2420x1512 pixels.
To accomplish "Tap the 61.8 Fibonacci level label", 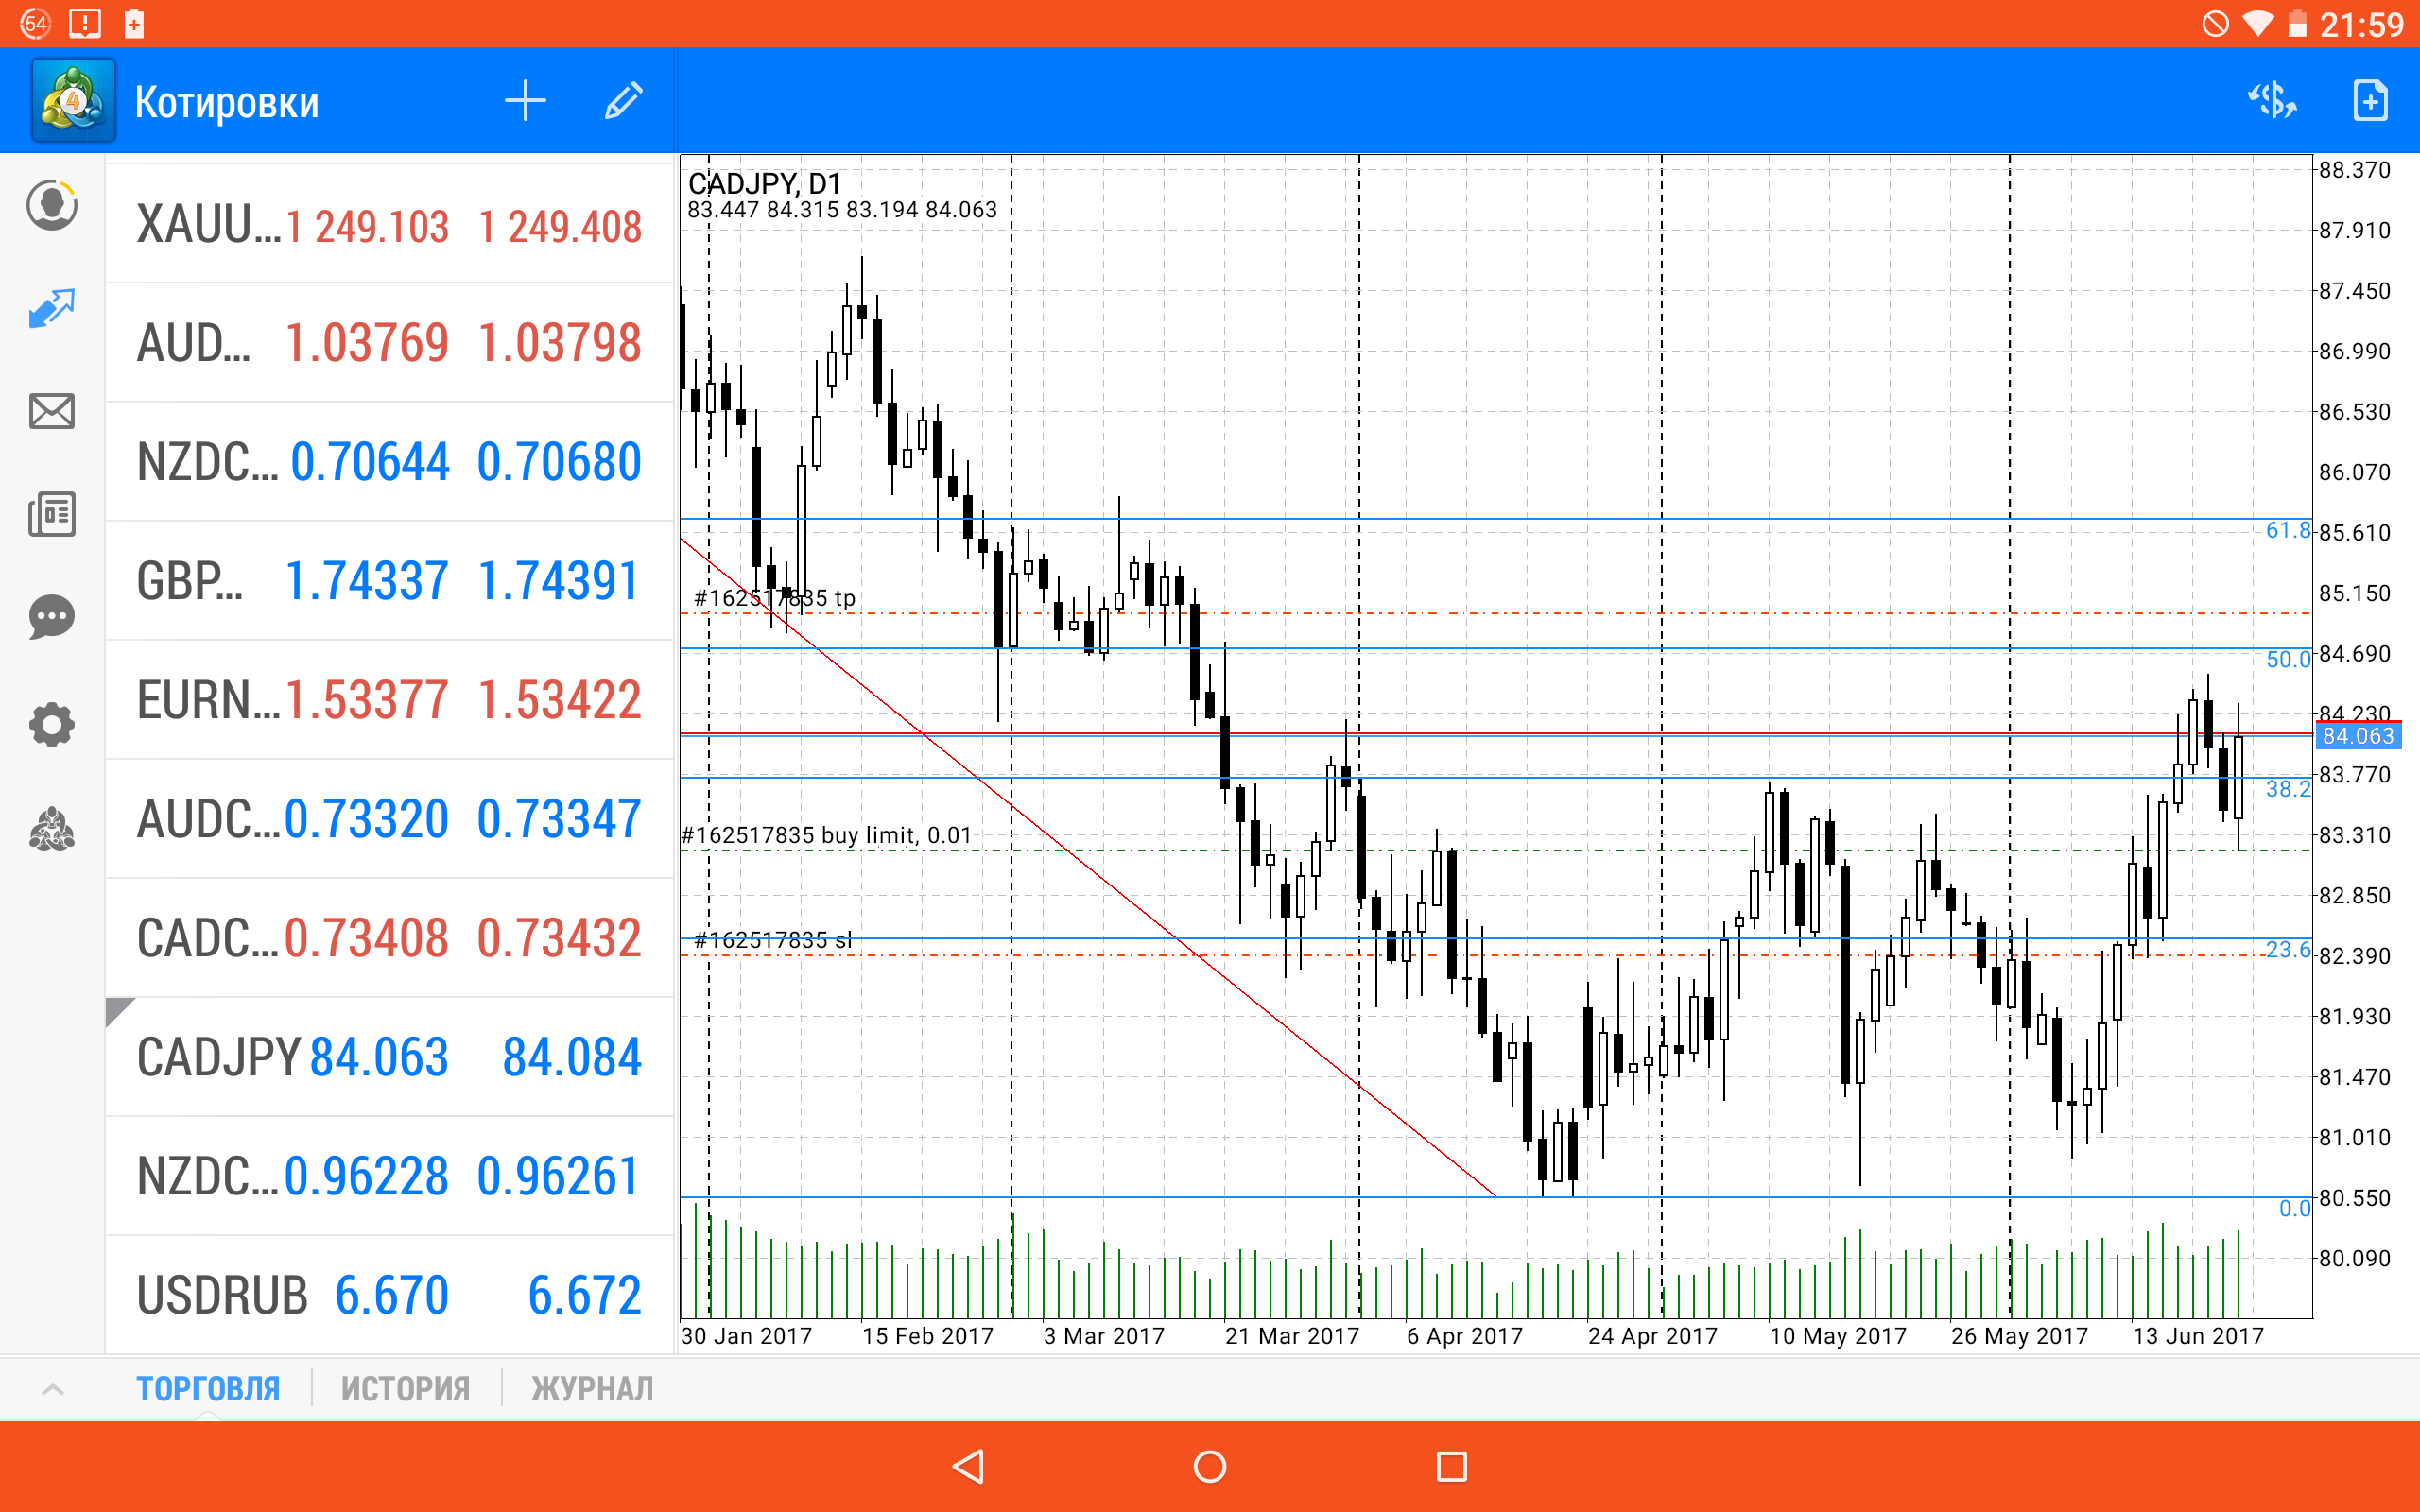I will (2288, 530).
